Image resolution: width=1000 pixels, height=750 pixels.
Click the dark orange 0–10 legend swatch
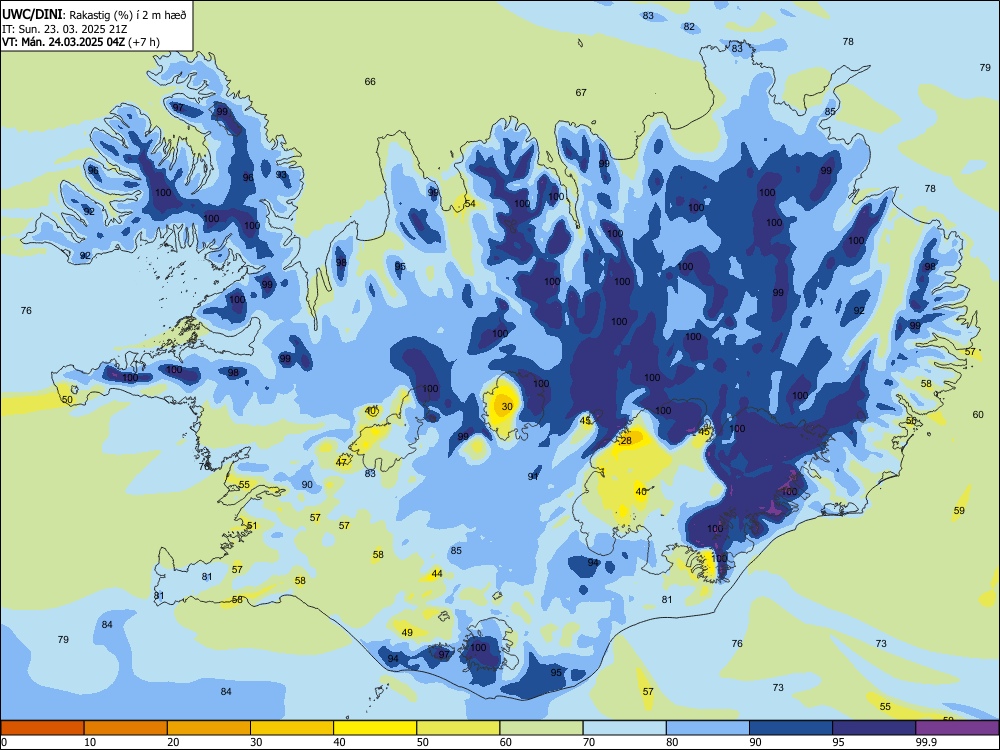coord(42,728)
